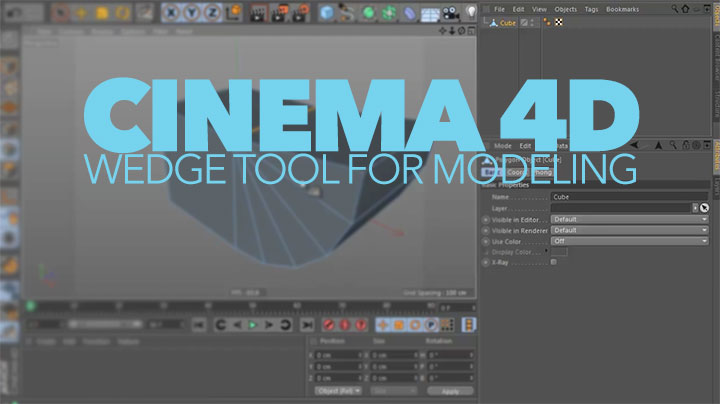Toggle X axis lock
Viewport: 720px width, 404px height.
(171, 12)
